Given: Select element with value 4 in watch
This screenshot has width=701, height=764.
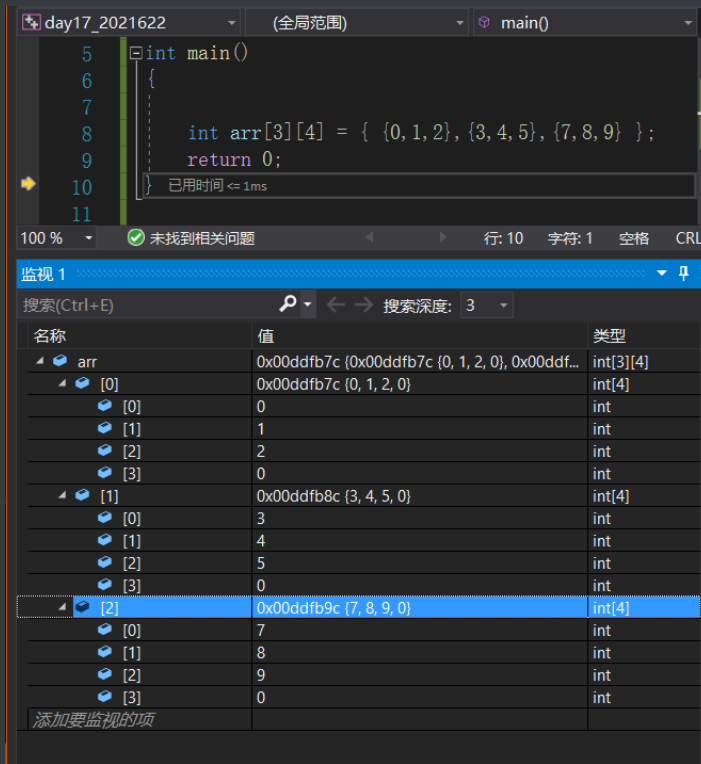Looking at the screenshot, I should point(364,541).
